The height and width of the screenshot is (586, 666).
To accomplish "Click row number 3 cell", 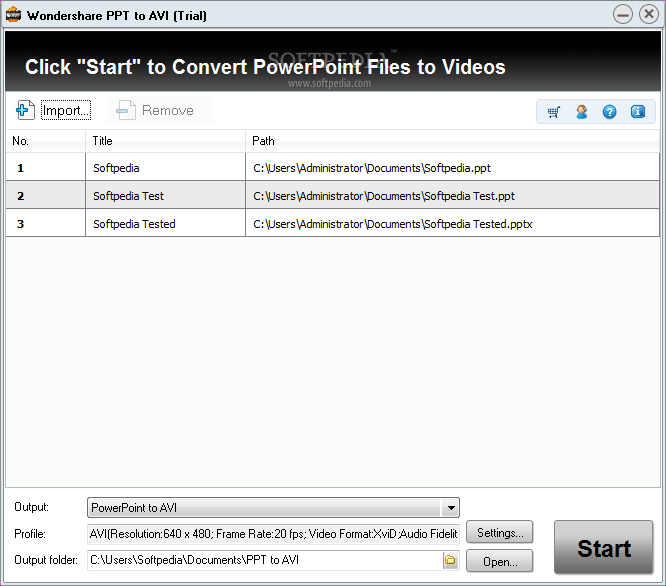I will coord(45,224).
